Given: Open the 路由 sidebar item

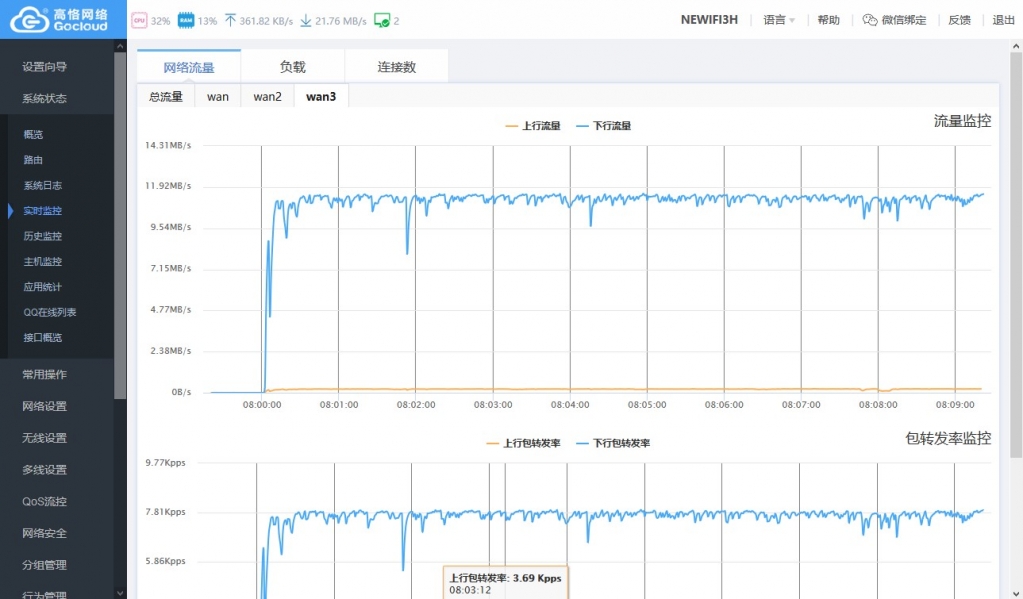Looking at the screenshot, I should click(x=33, y=160).
